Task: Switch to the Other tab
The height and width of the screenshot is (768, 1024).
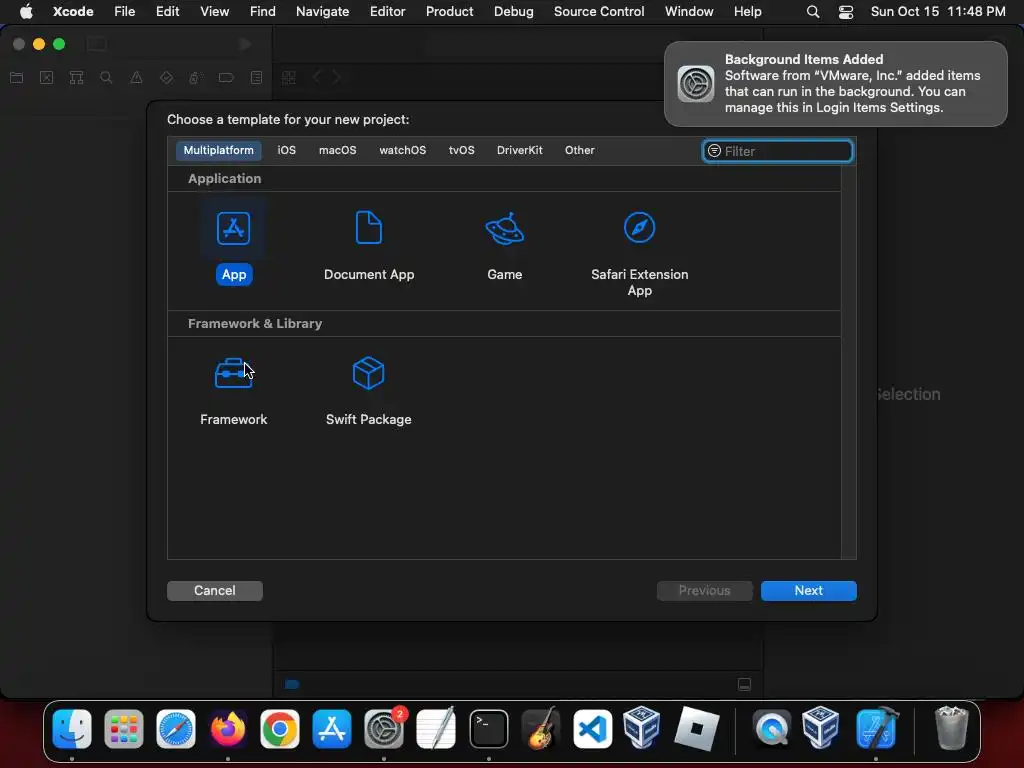Action: click(x=579, y=150)
